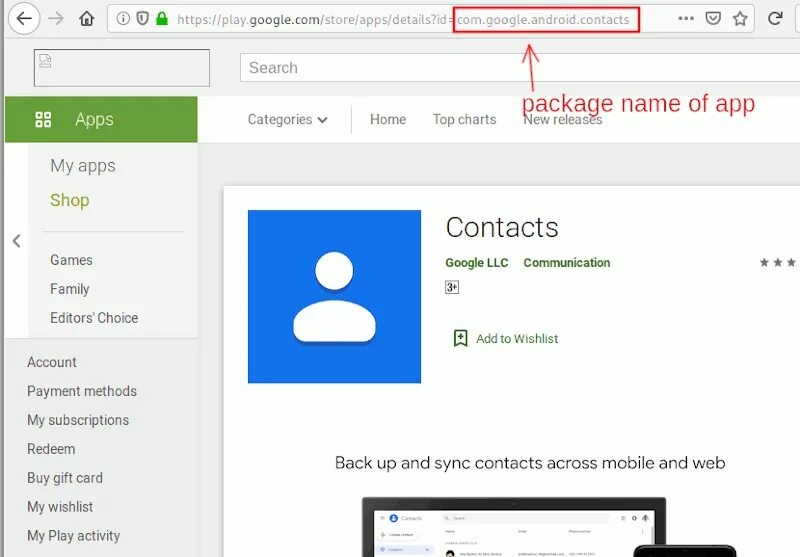Viewport: 800px width, 557px height.
Task: Click the 'Back up and sync contacts' heading
Action: [x=530, y=463]
